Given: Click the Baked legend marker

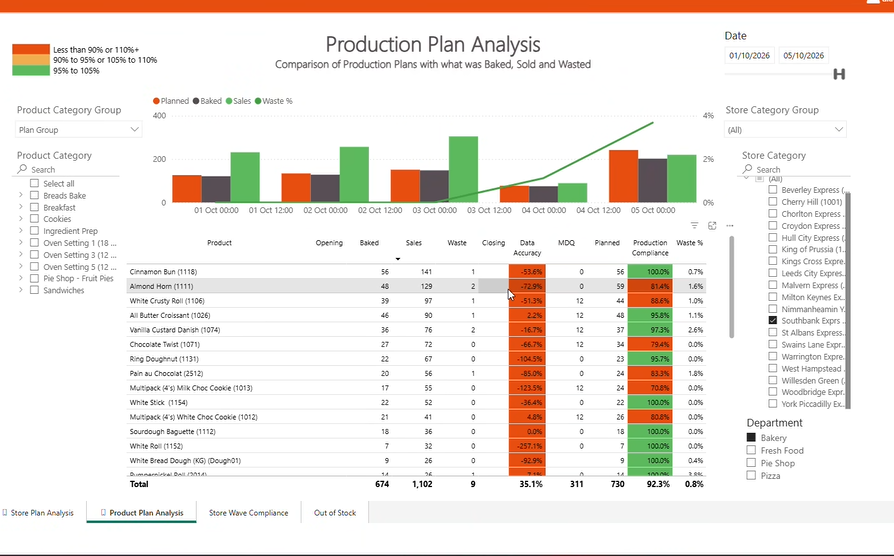Looking at the screenshot, I should [x=196, y=101].
